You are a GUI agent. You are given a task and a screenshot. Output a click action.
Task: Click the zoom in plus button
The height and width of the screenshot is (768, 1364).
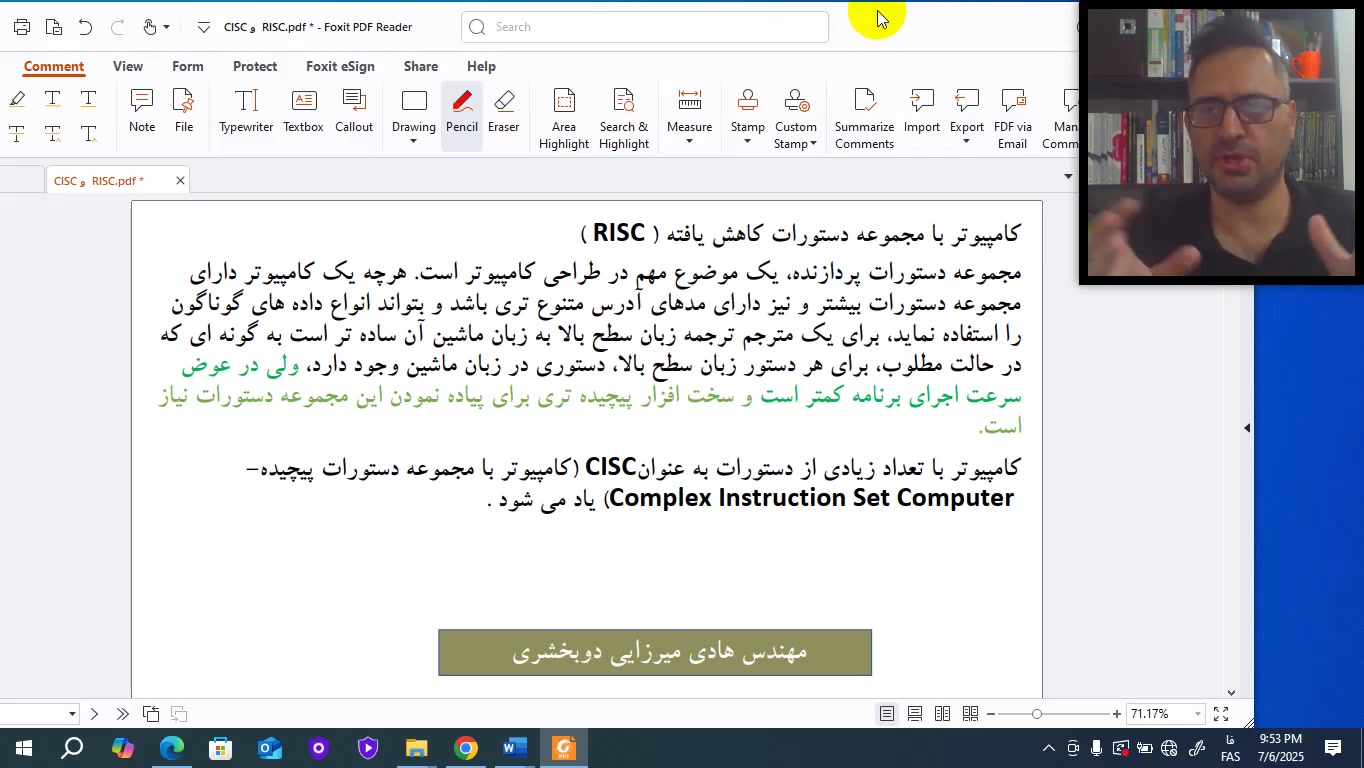click(1117, 714)
